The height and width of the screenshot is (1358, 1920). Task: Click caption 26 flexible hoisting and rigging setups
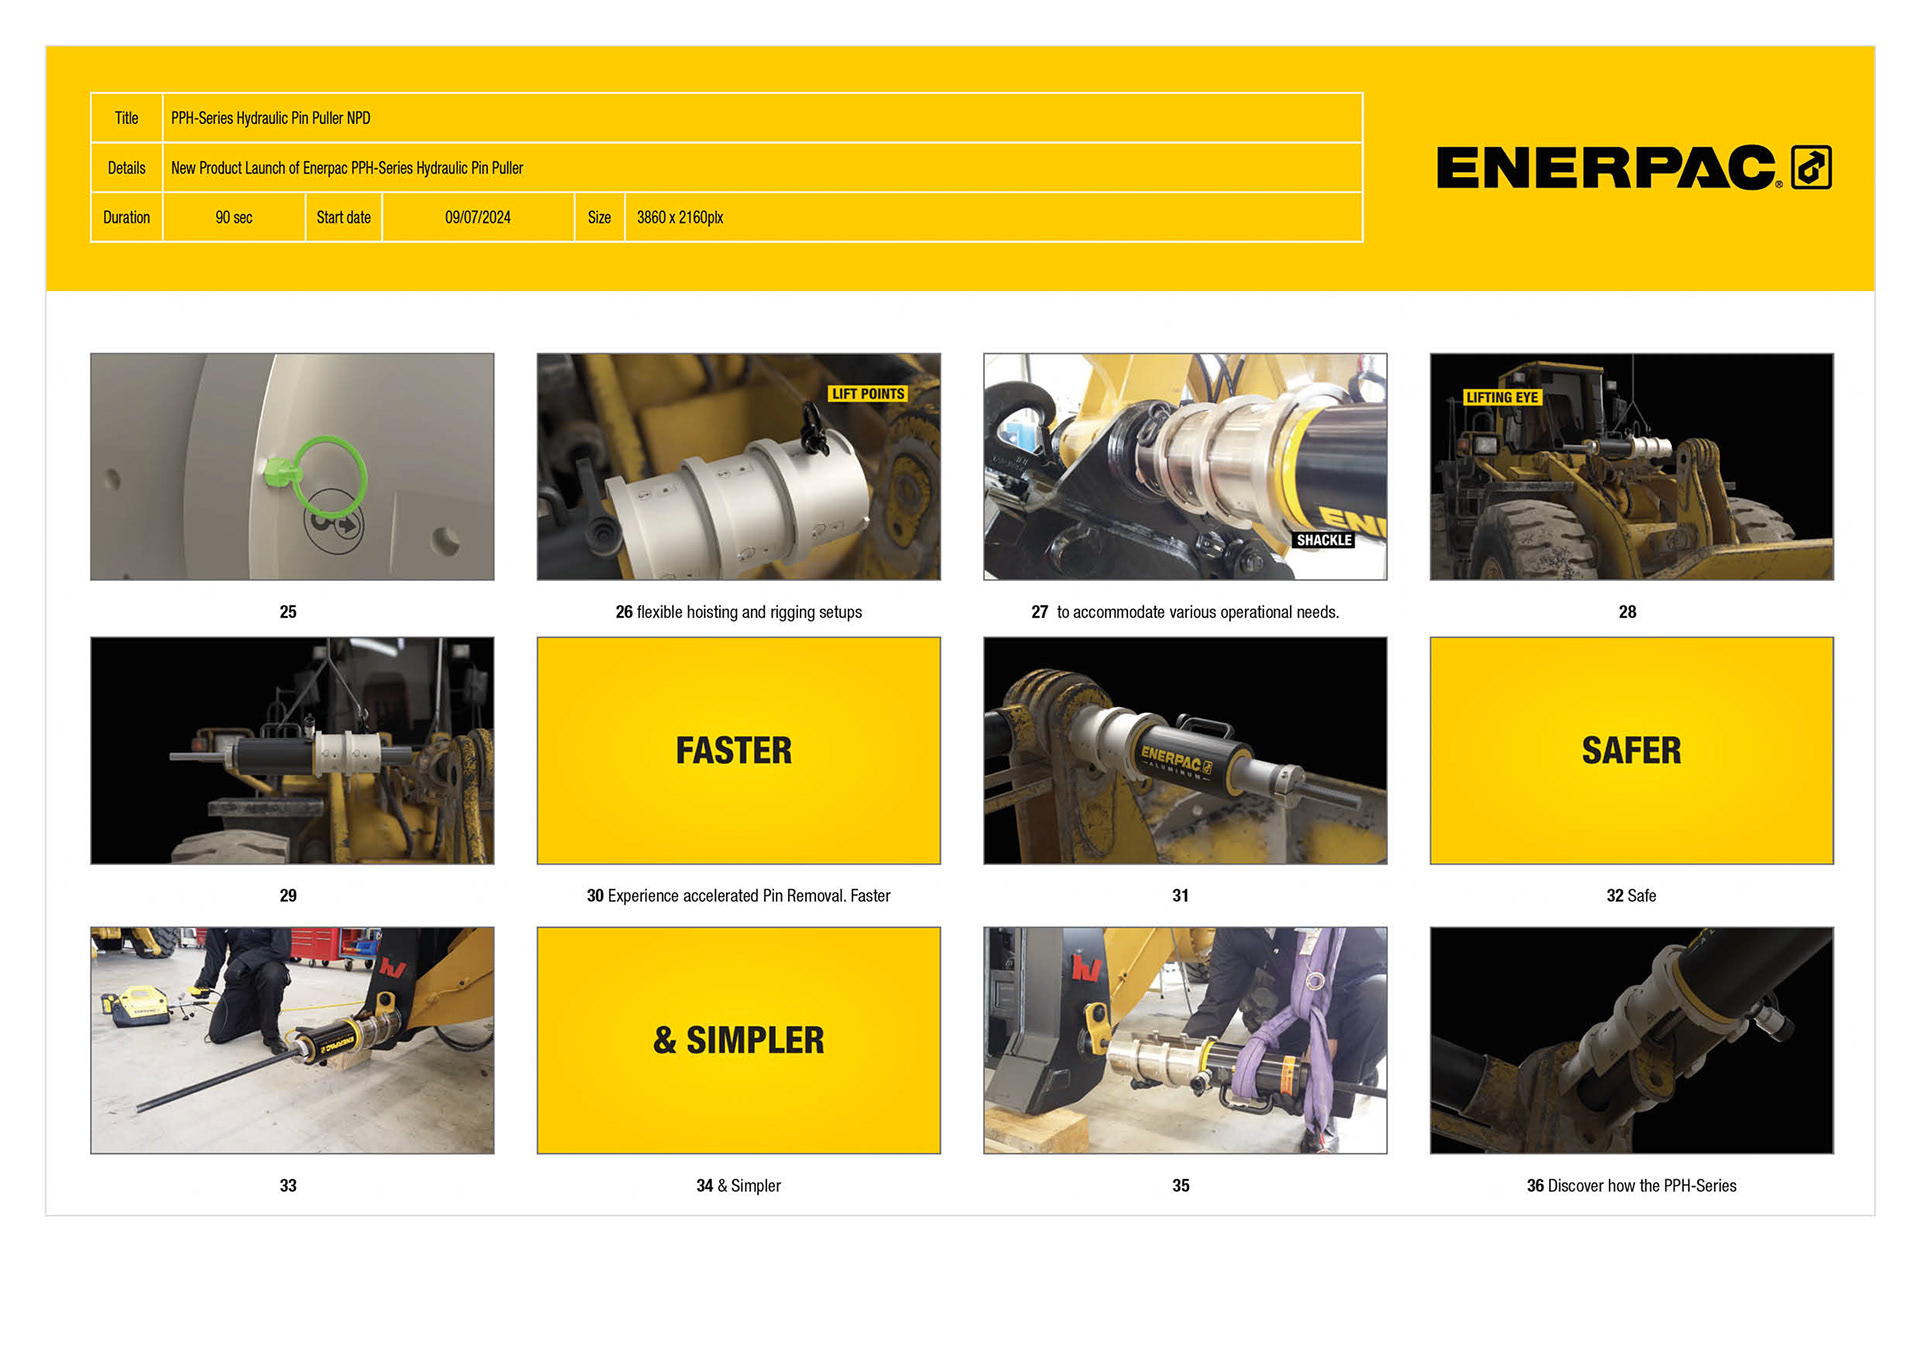pos(739,612)
